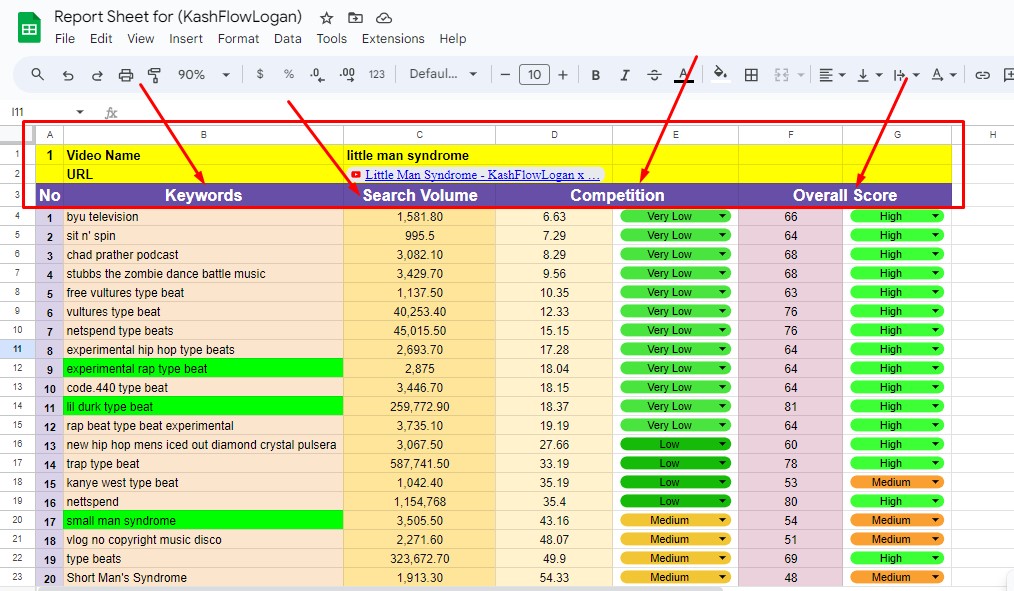Open the Help menu
The width and height of the screenshot is (1014, 591).
(x=453, y=39)
